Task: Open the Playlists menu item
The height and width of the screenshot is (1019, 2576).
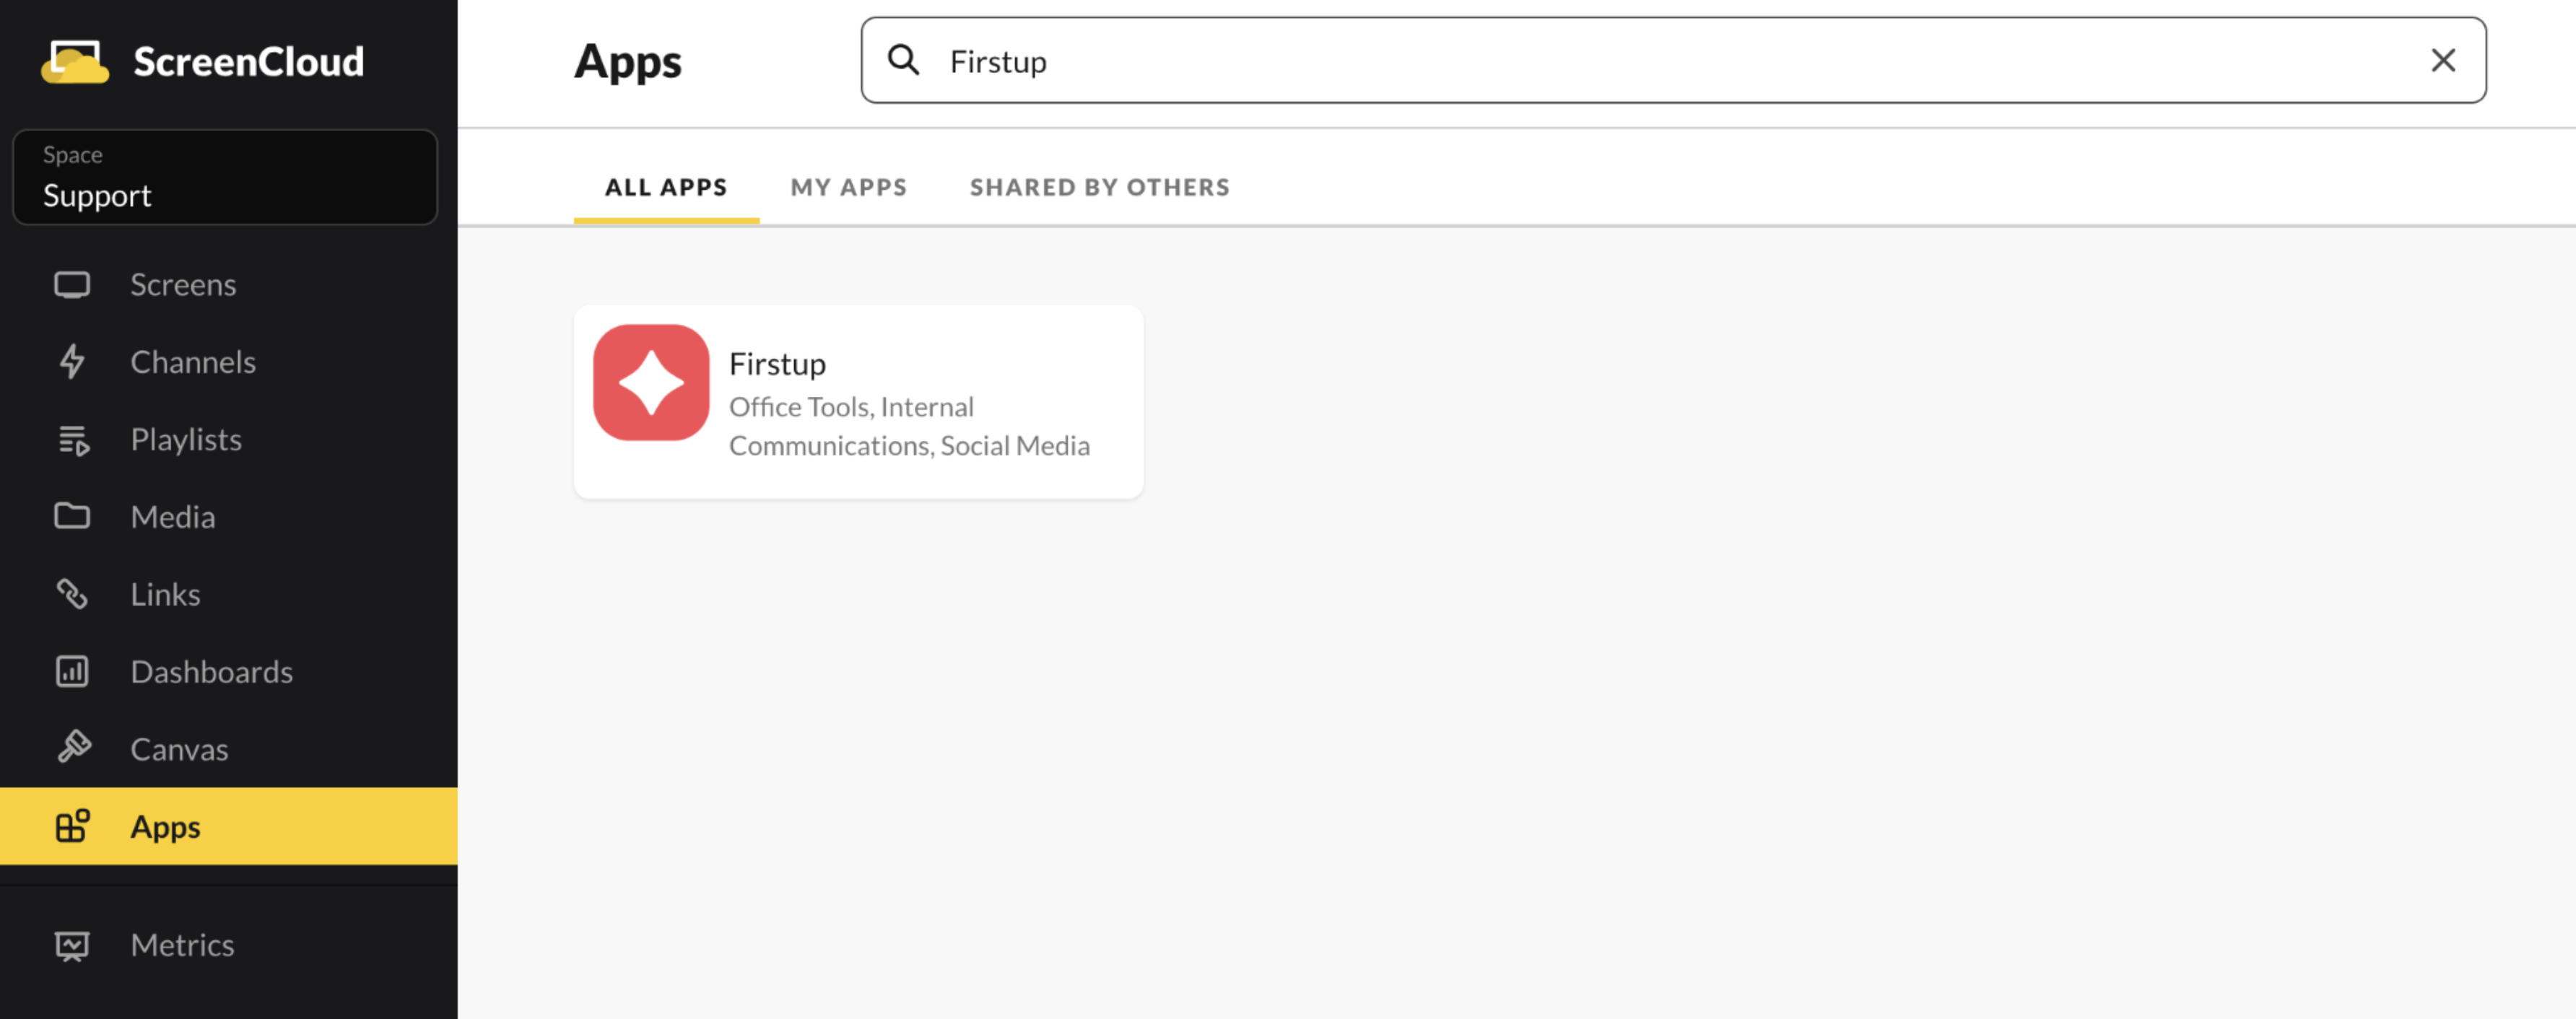Action: click(229, 440)
